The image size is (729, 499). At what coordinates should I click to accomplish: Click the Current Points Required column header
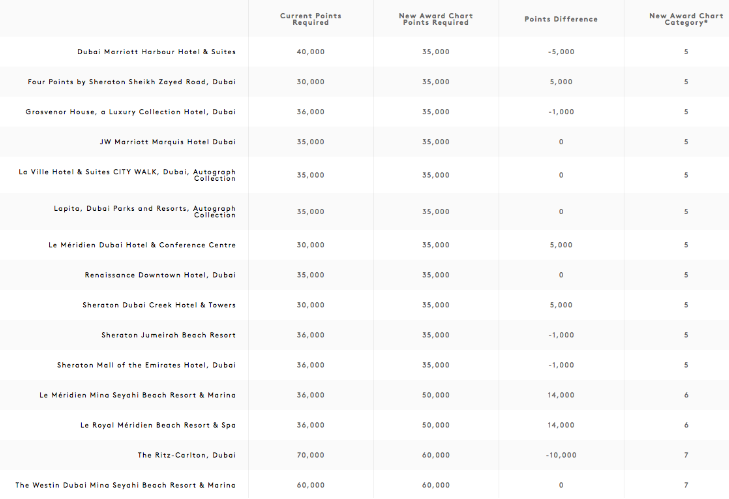(x=310, y=19)
